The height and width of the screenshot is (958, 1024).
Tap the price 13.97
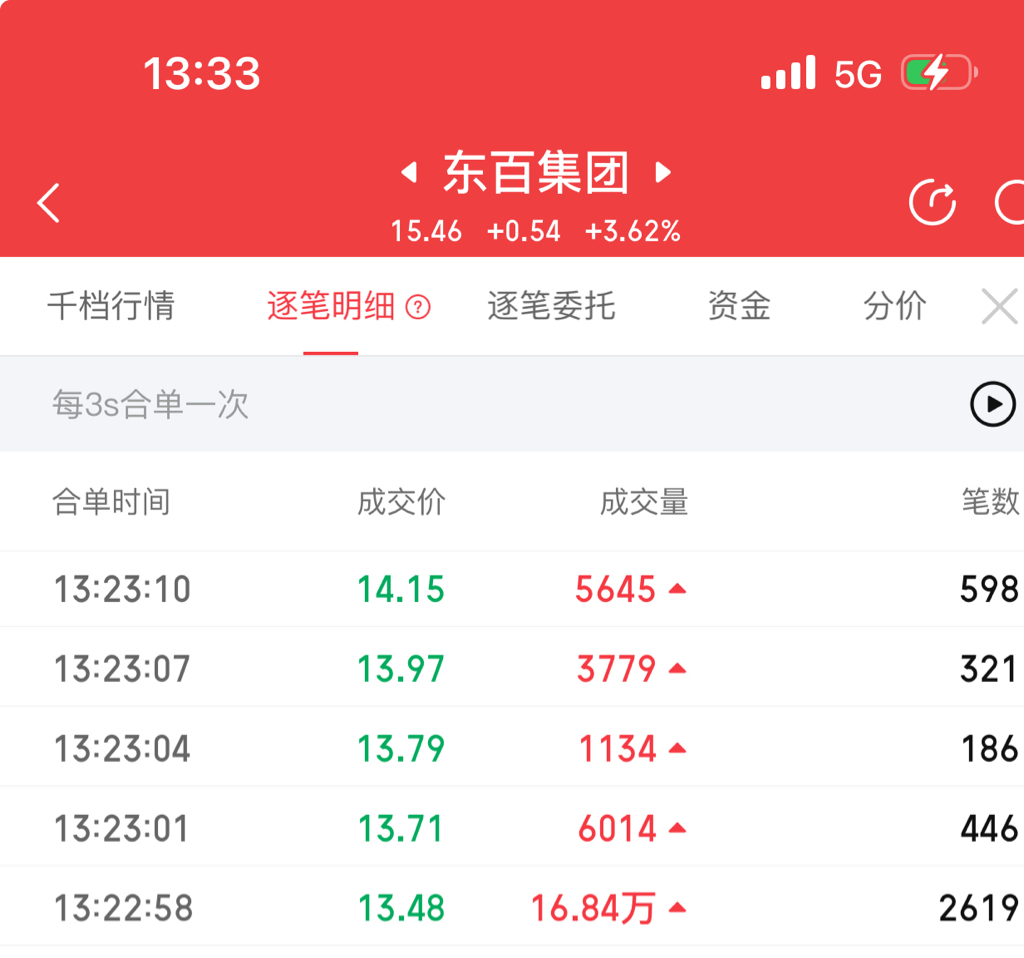401,669
